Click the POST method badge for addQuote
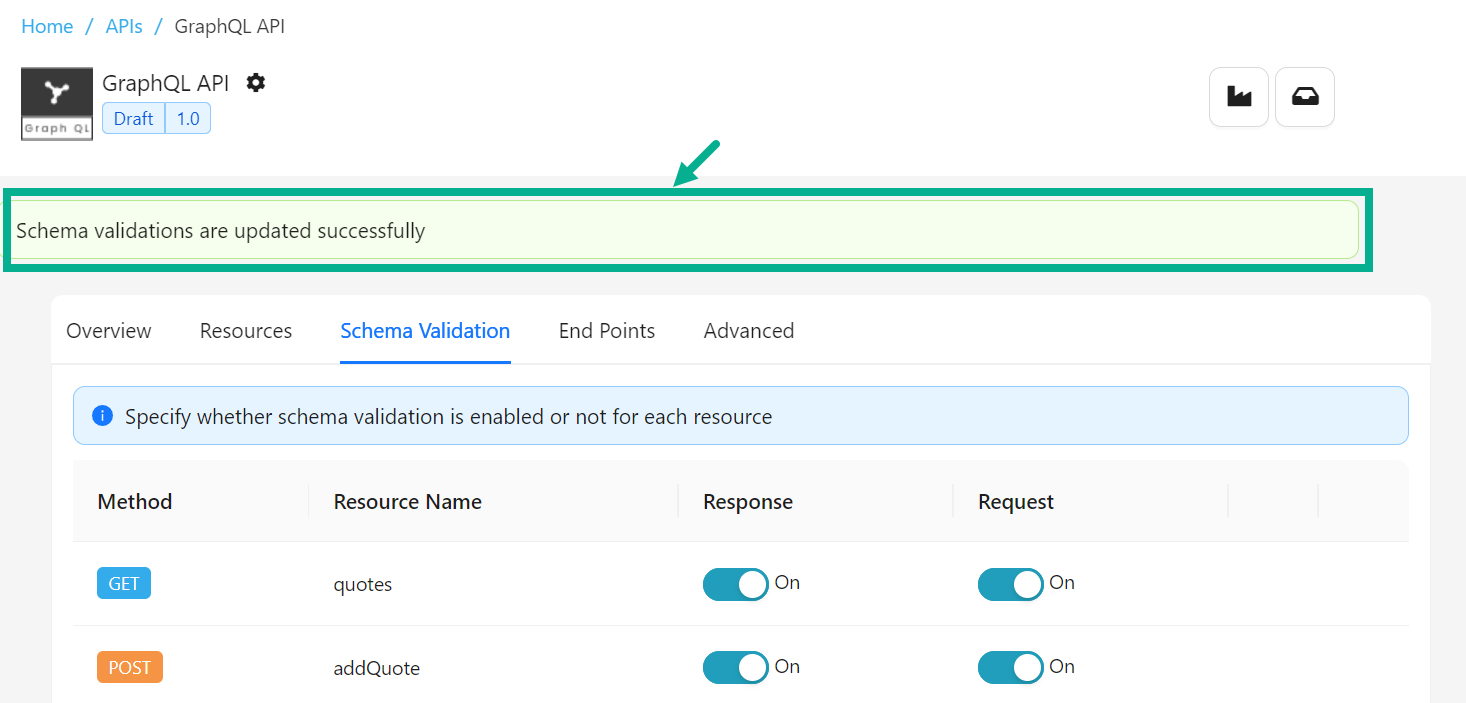The height and width of the screenshot is (703, 1466). 129,666
